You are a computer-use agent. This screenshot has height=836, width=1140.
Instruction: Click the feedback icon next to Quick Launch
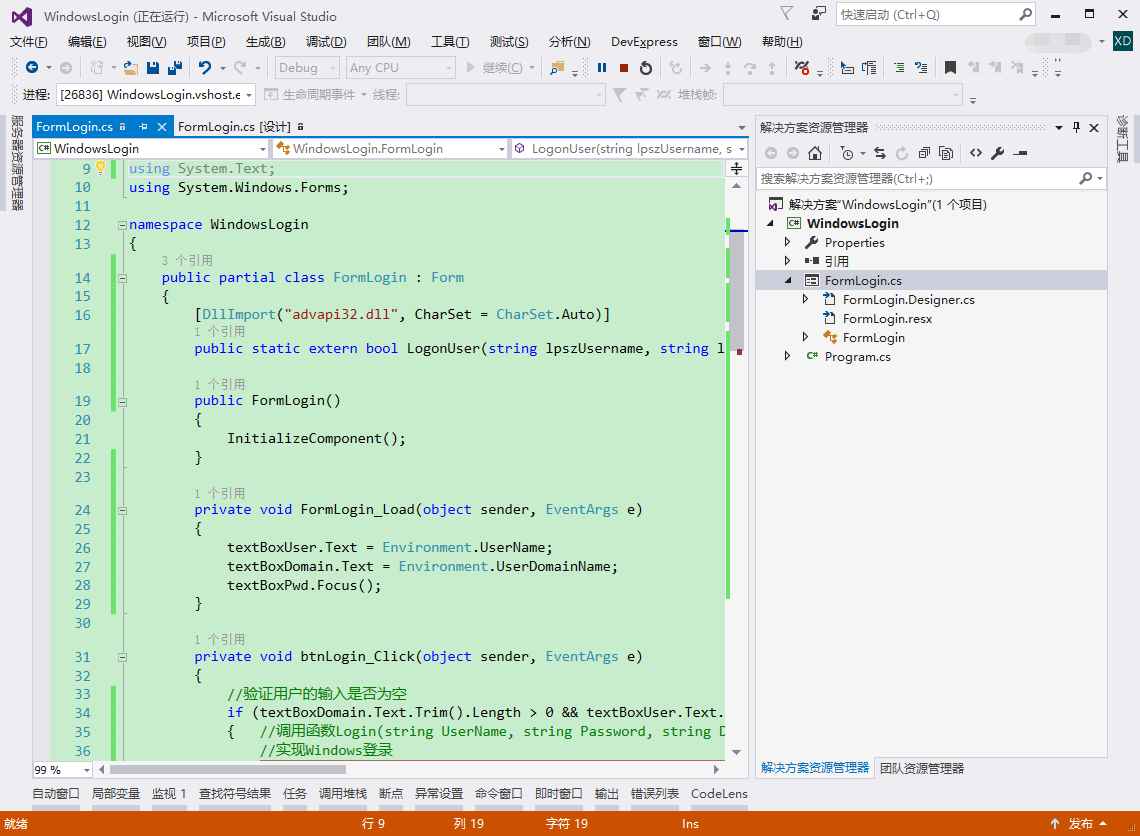pyautogui.click(x=819, y=13)
